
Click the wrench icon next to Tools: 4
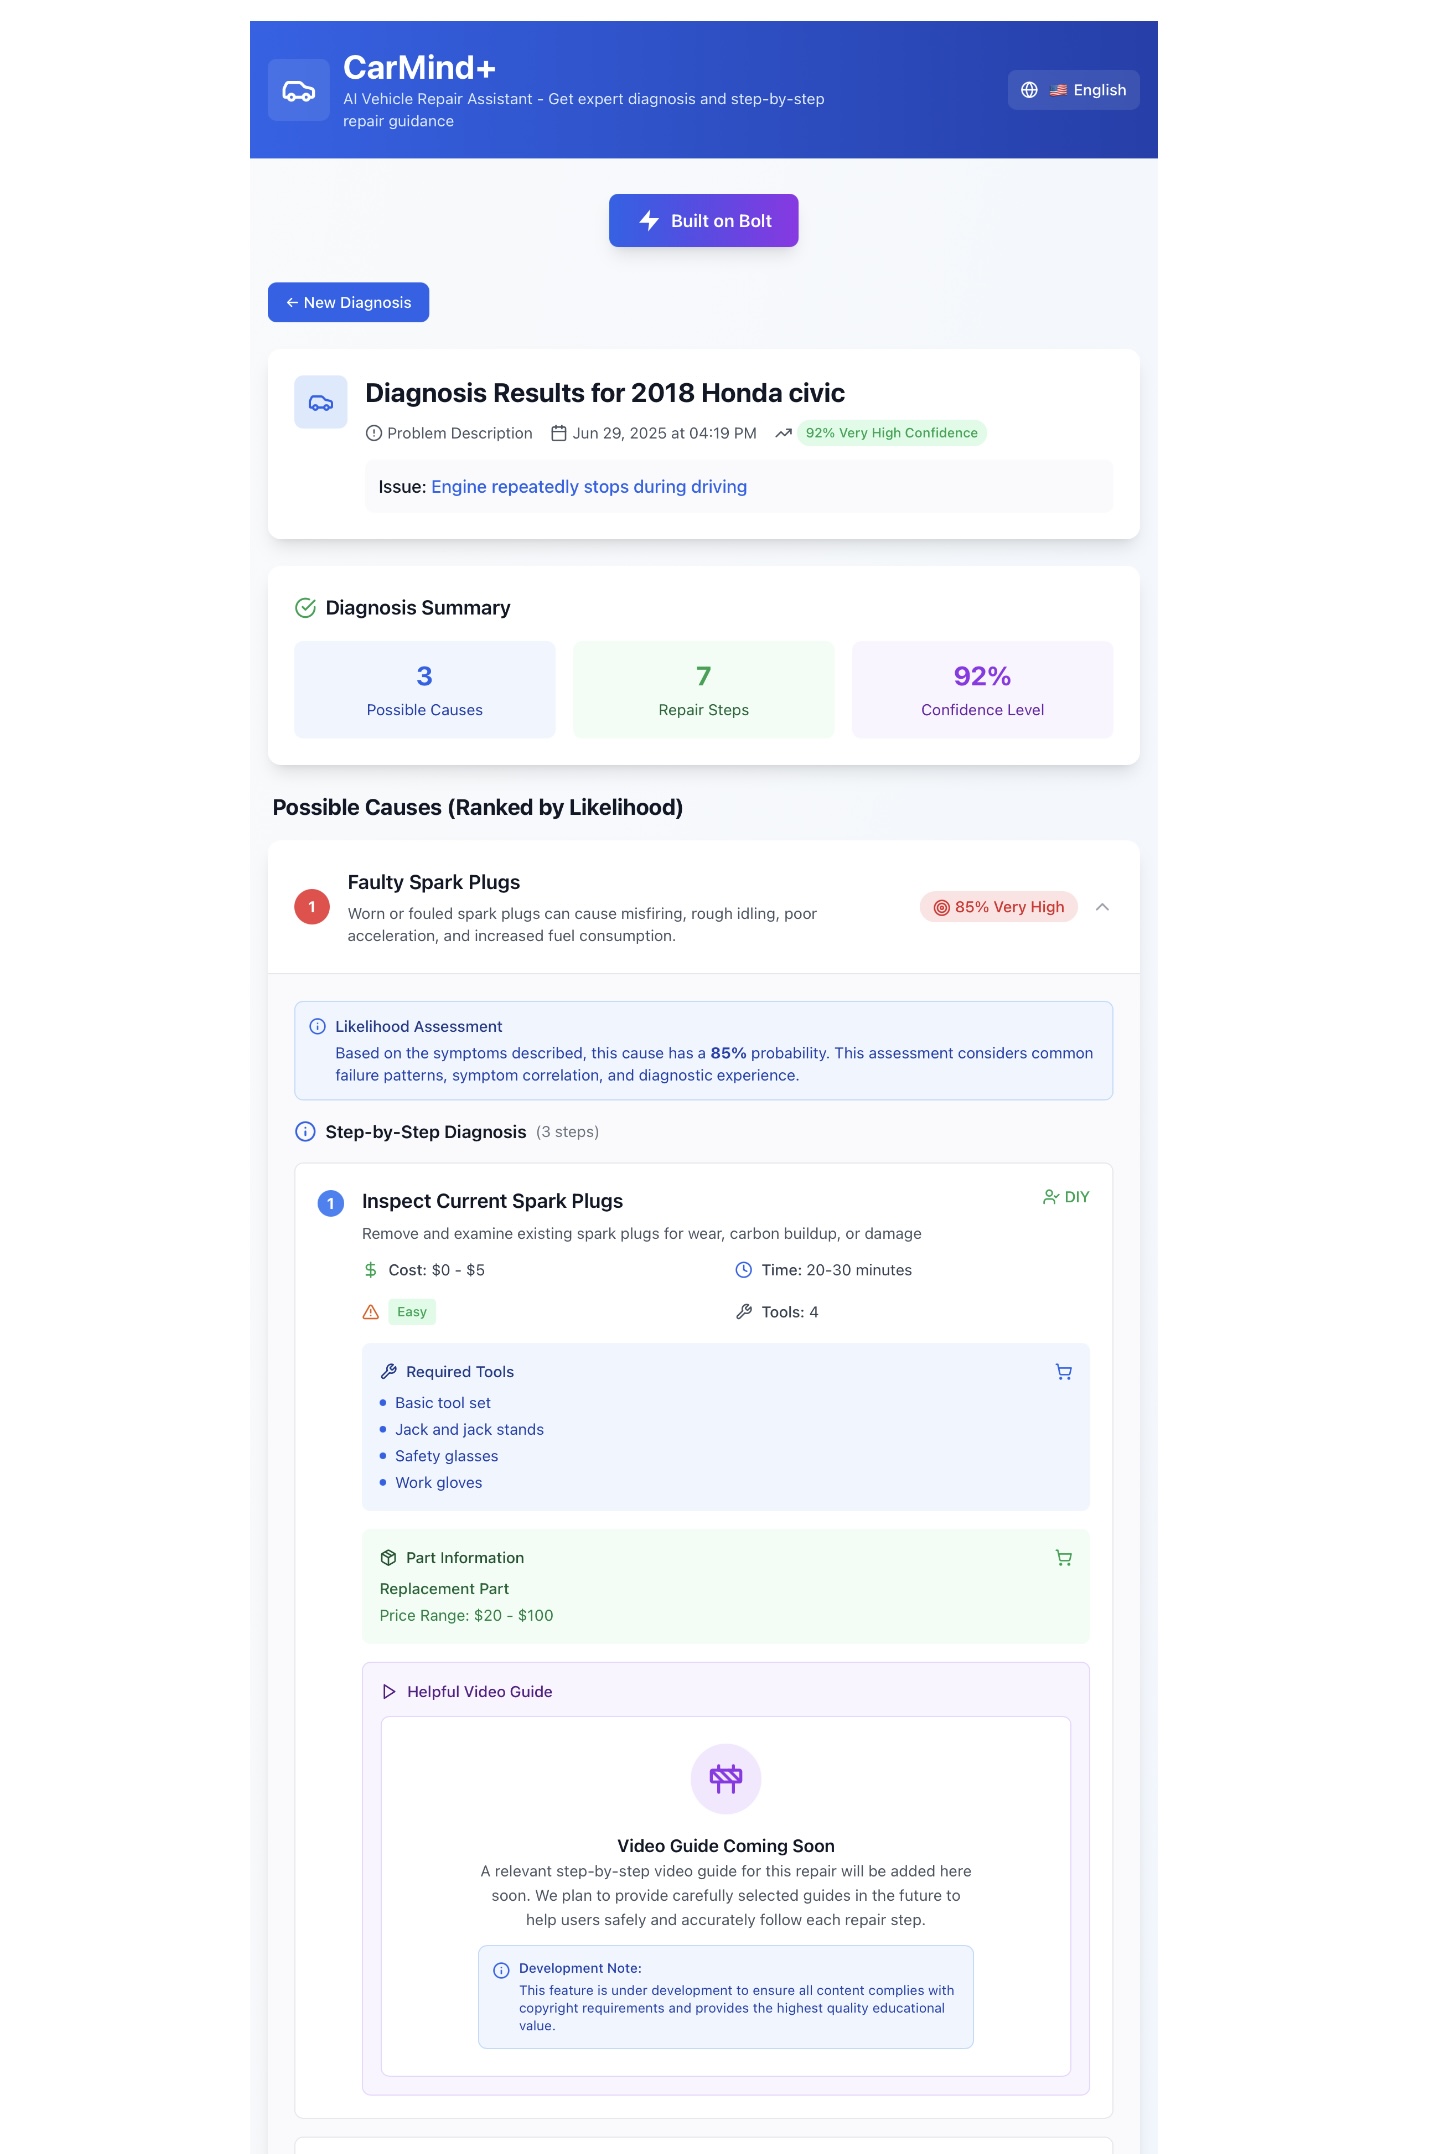pyautogui.click(x=744, y=1312)
